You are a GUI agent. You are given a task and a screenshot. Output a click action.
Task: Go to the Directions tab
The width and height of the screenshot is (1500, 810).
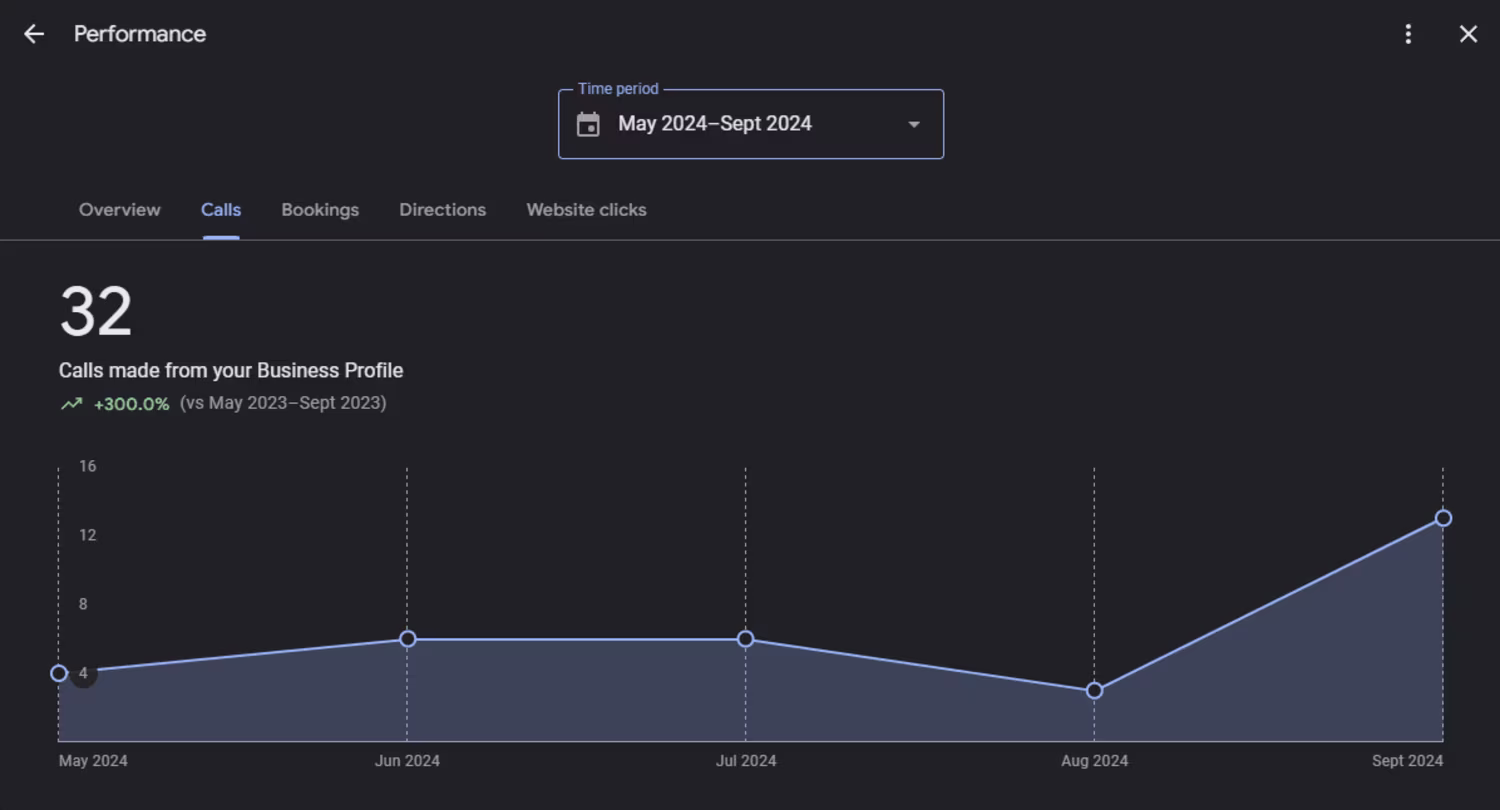[x=443, y=210]
